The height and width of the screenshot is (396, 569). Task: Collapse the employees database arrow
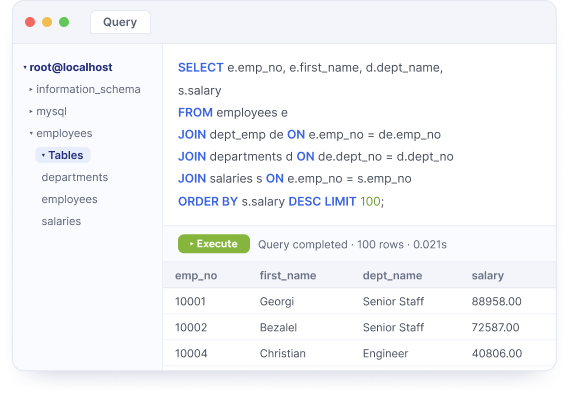[31, 133]
